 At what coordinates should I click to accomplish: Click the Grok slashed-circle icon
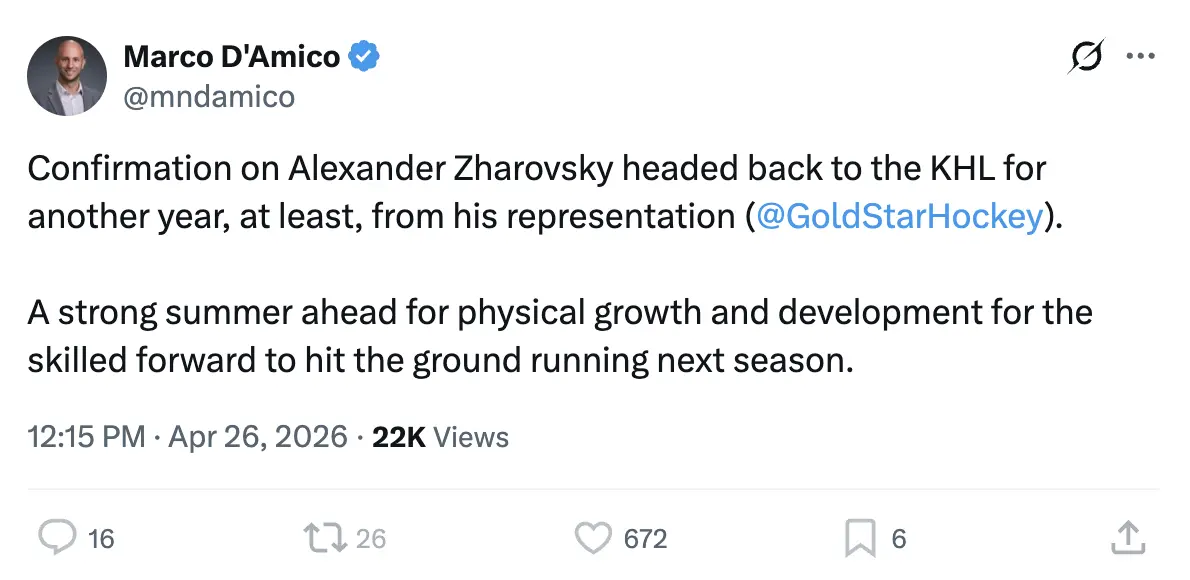(1086, 59)
